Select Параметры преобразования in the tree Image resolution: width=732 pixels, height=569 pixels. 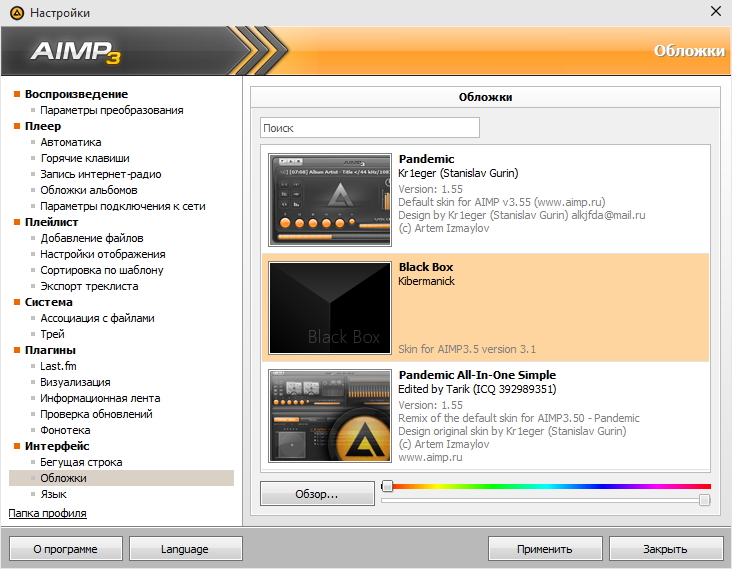pyautogui.click(x=112, y=110)
